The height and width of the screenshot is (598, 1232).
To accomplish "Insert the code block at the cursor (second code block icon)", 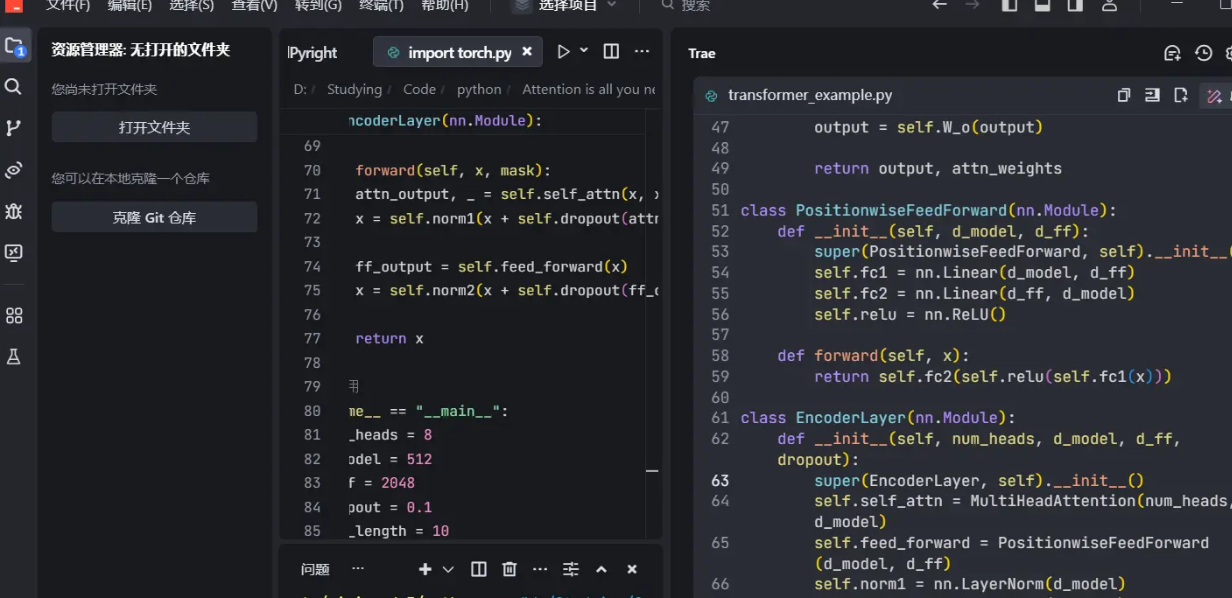I will [1153, 95].
